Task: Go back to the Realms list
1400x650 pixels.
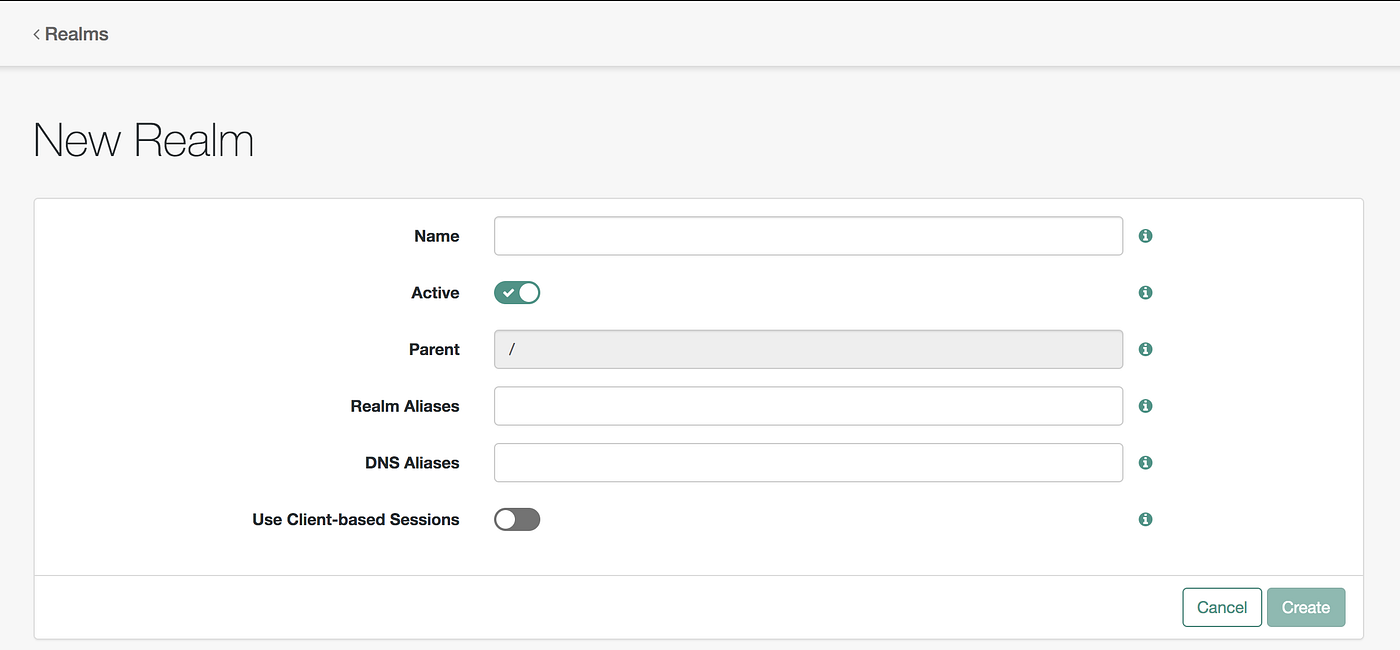Action: pyautogui.click(x=71, y=34)
